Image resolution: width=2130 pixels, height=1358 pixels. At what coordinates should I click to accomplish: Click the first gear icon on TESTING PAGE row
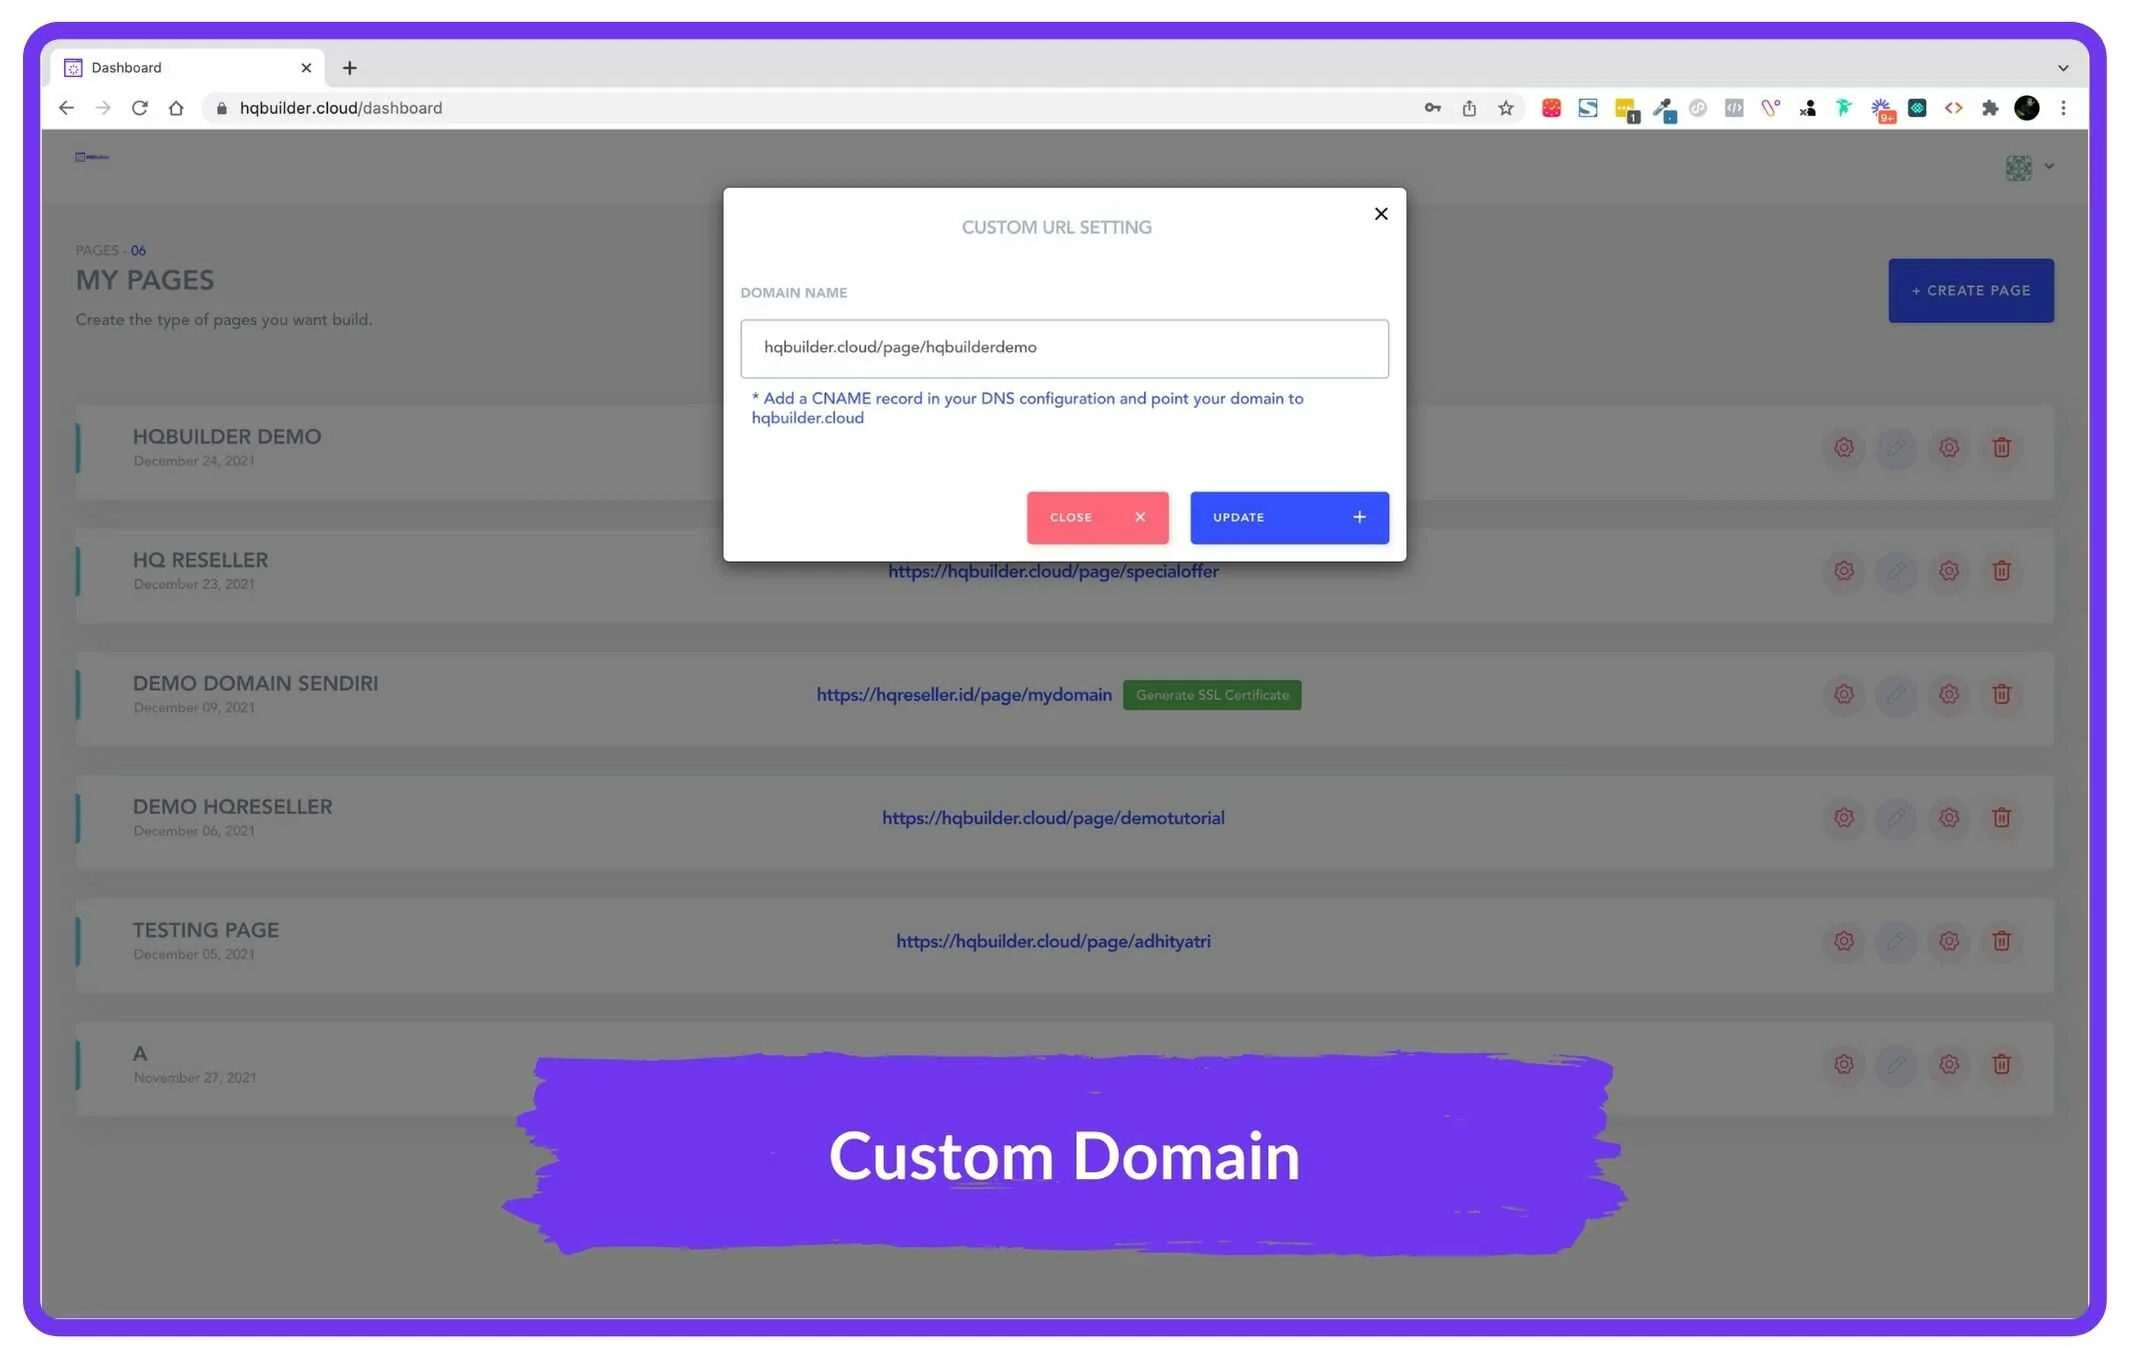(1844, 941)
